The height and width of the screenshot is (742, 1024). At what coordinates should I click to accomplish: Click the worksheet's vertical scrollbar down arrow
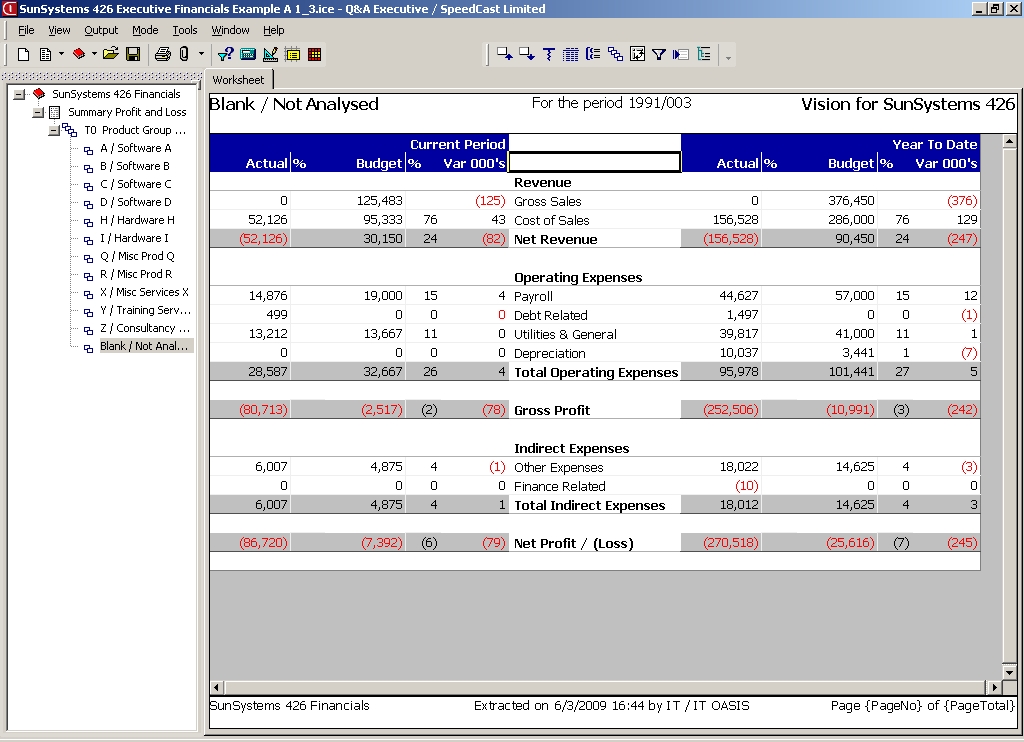pyautogui.click(x=1009, y=672)
